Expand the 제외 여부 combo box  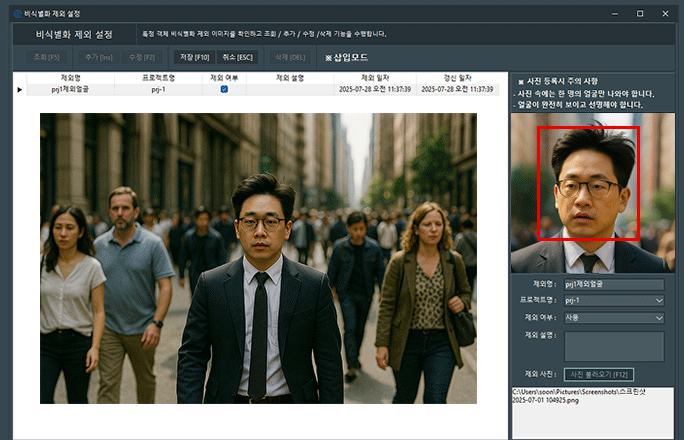(614, 318)
